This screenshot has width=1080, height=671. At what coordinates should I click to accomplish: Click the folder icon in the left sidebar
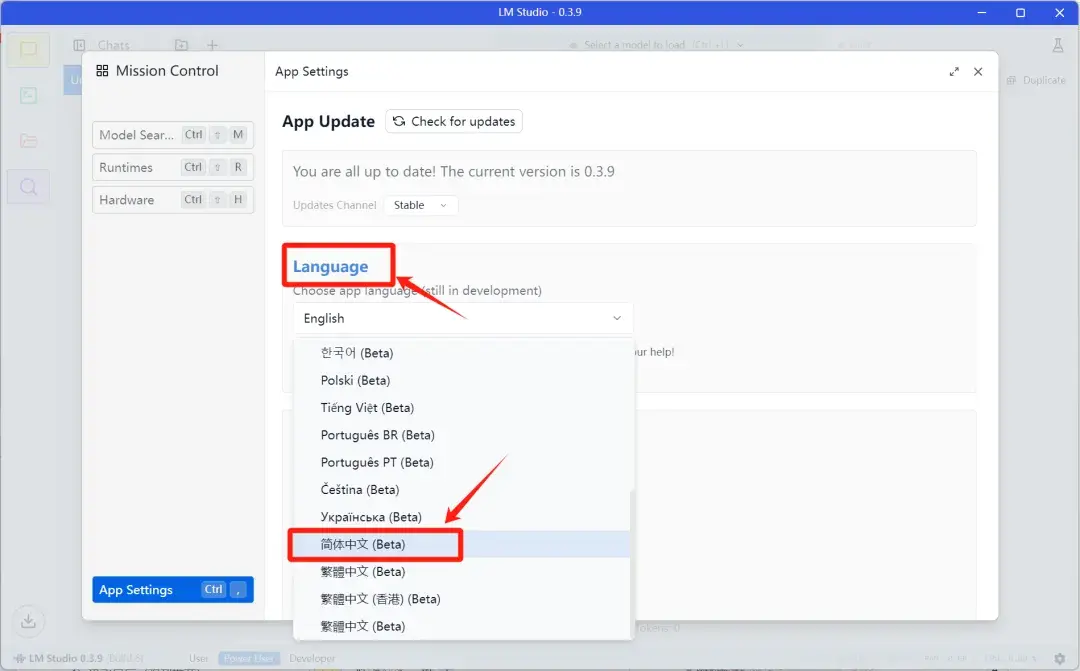point(28,141)
